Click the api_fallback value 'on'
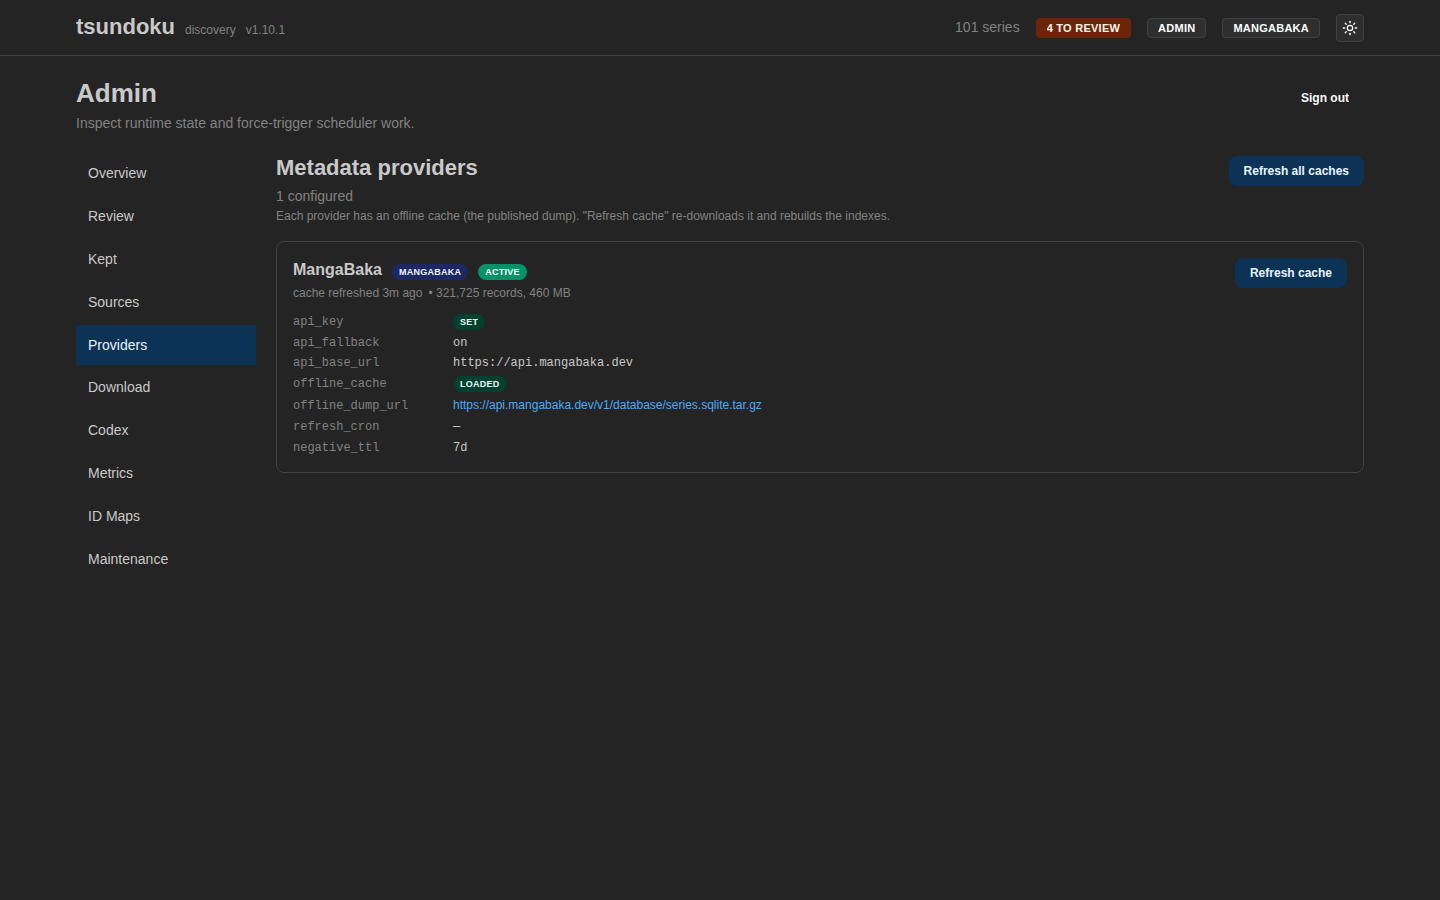Image resolution: width=1440 pixels, height=900 pixels. [460, 342]
